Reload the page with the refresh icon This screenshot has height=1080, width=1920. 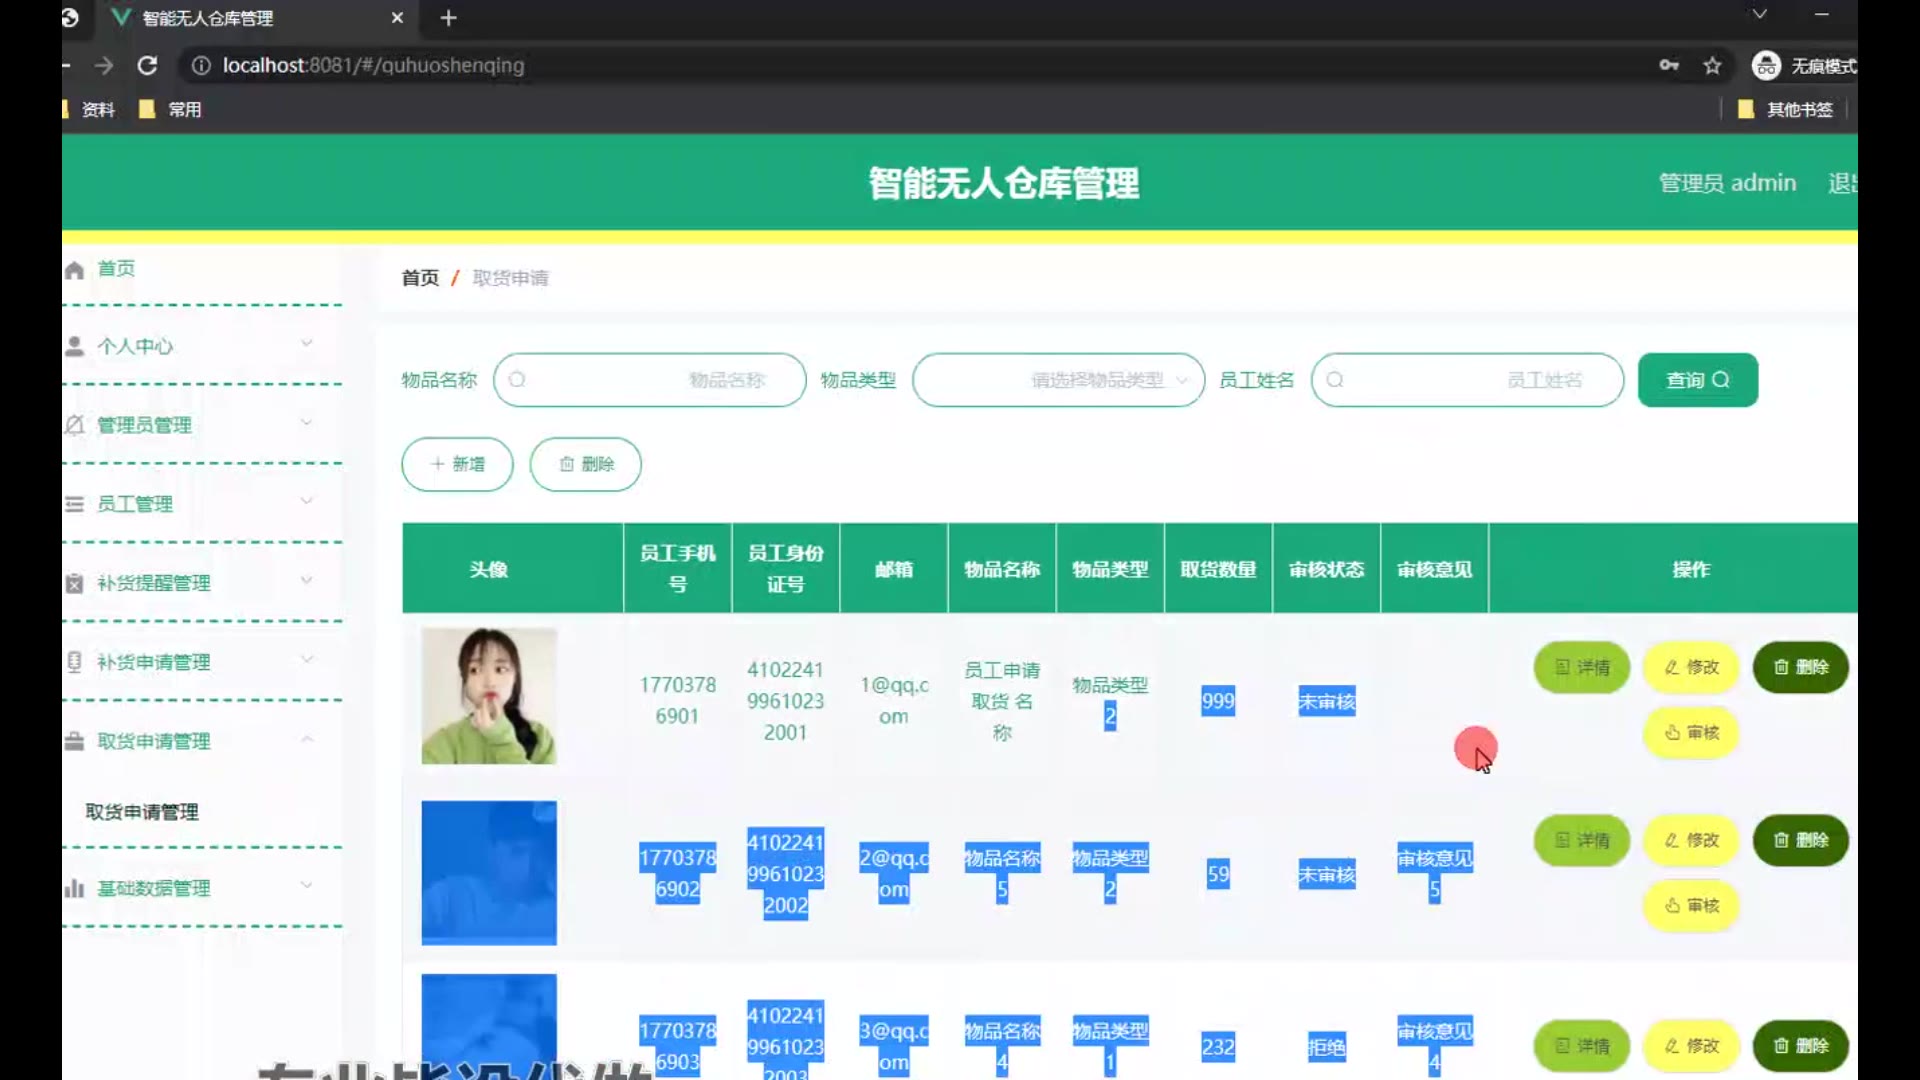click(x=147, y=65)
